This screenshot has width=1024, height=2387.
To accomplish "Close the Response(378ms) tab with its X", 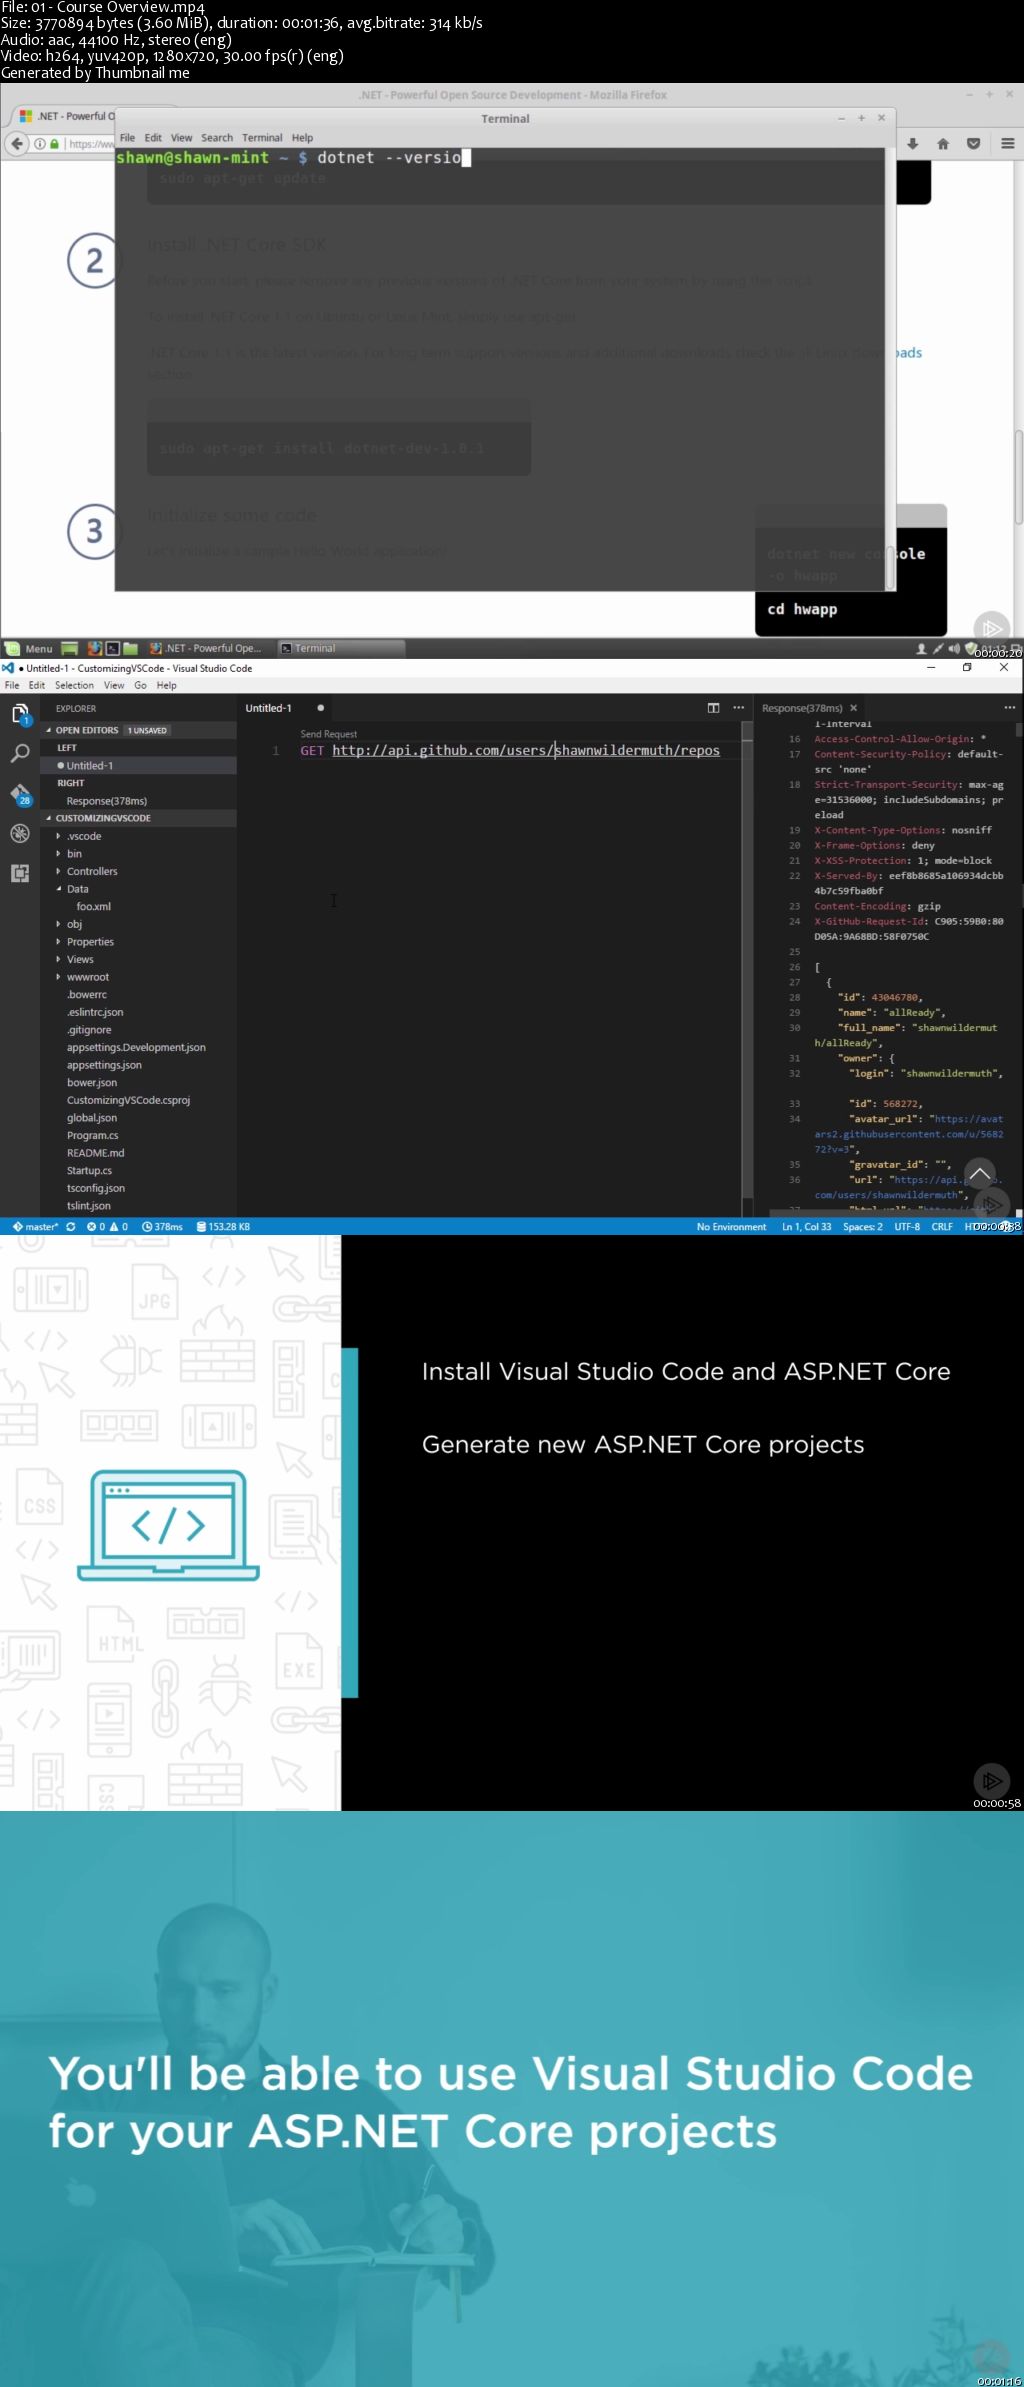I will (853, 708).
